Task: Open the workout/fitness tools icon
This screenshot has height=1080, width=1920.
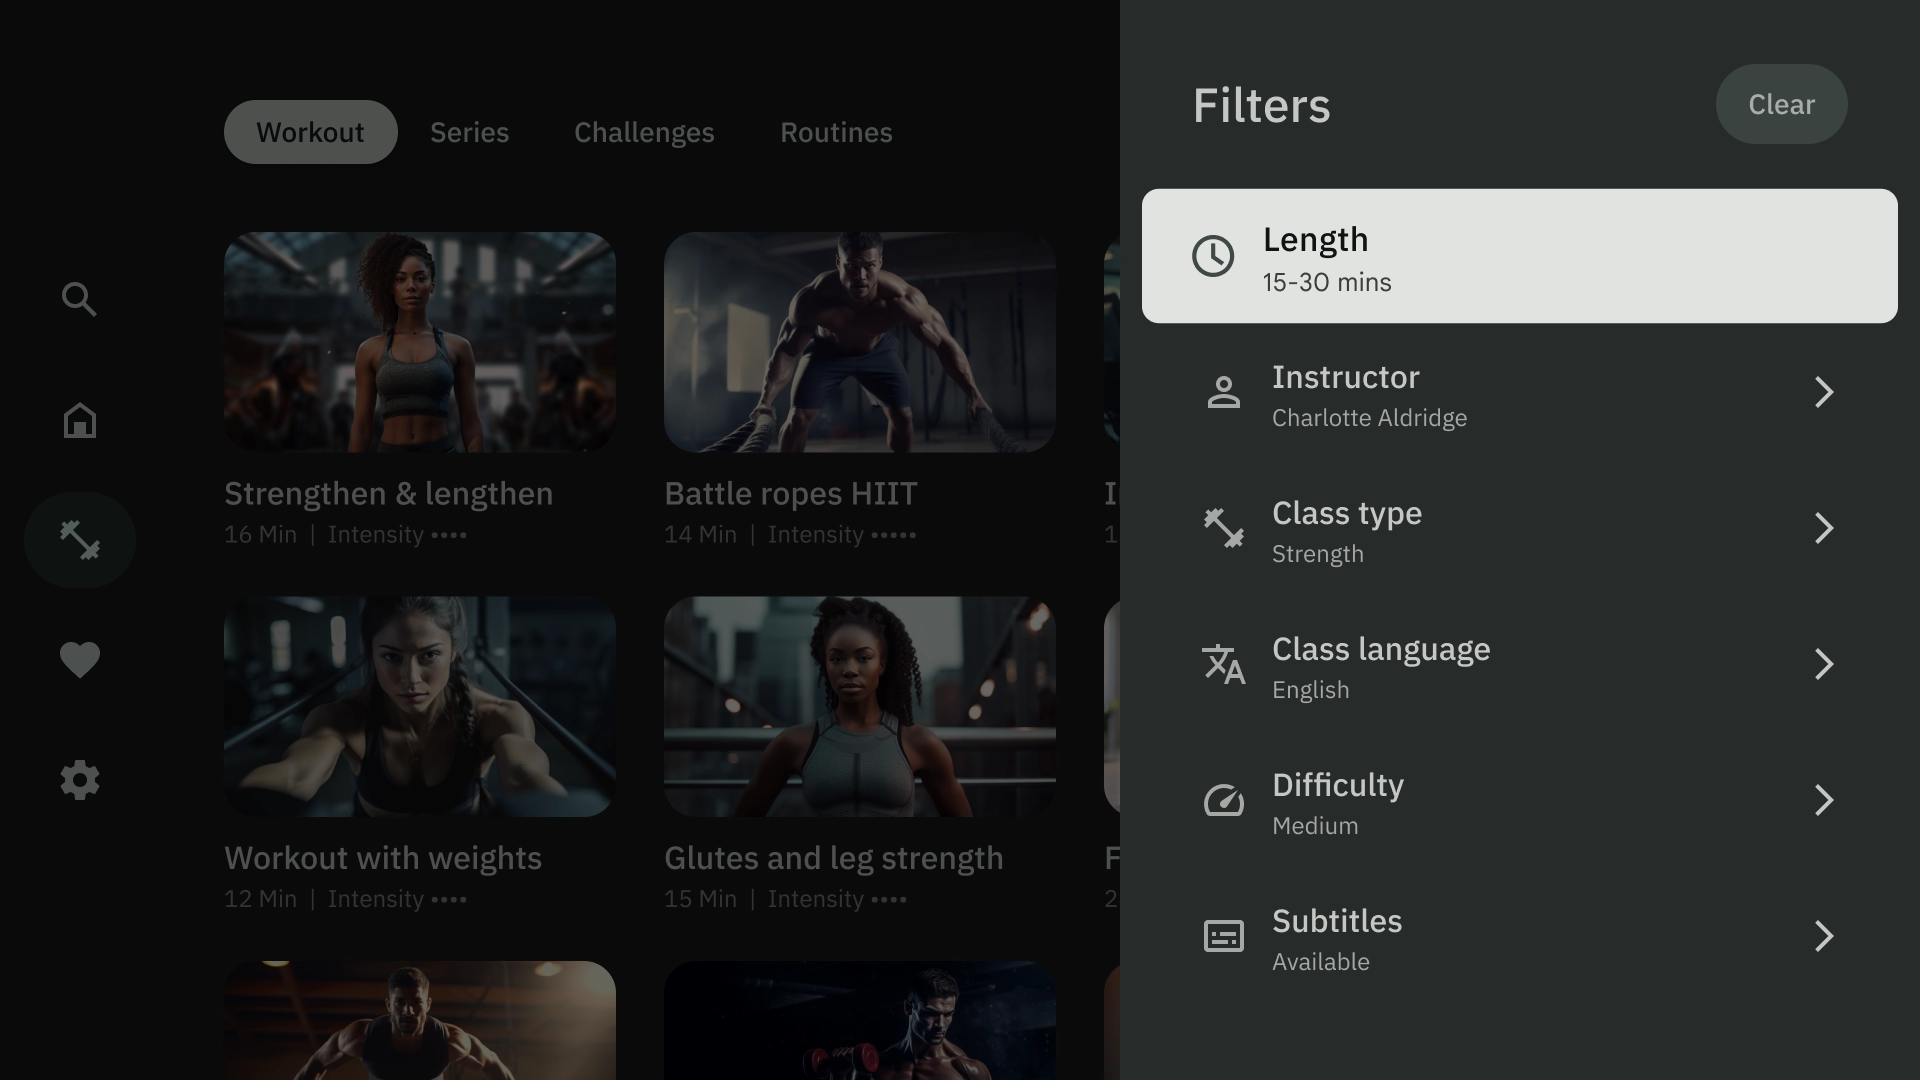Action: 80,539
